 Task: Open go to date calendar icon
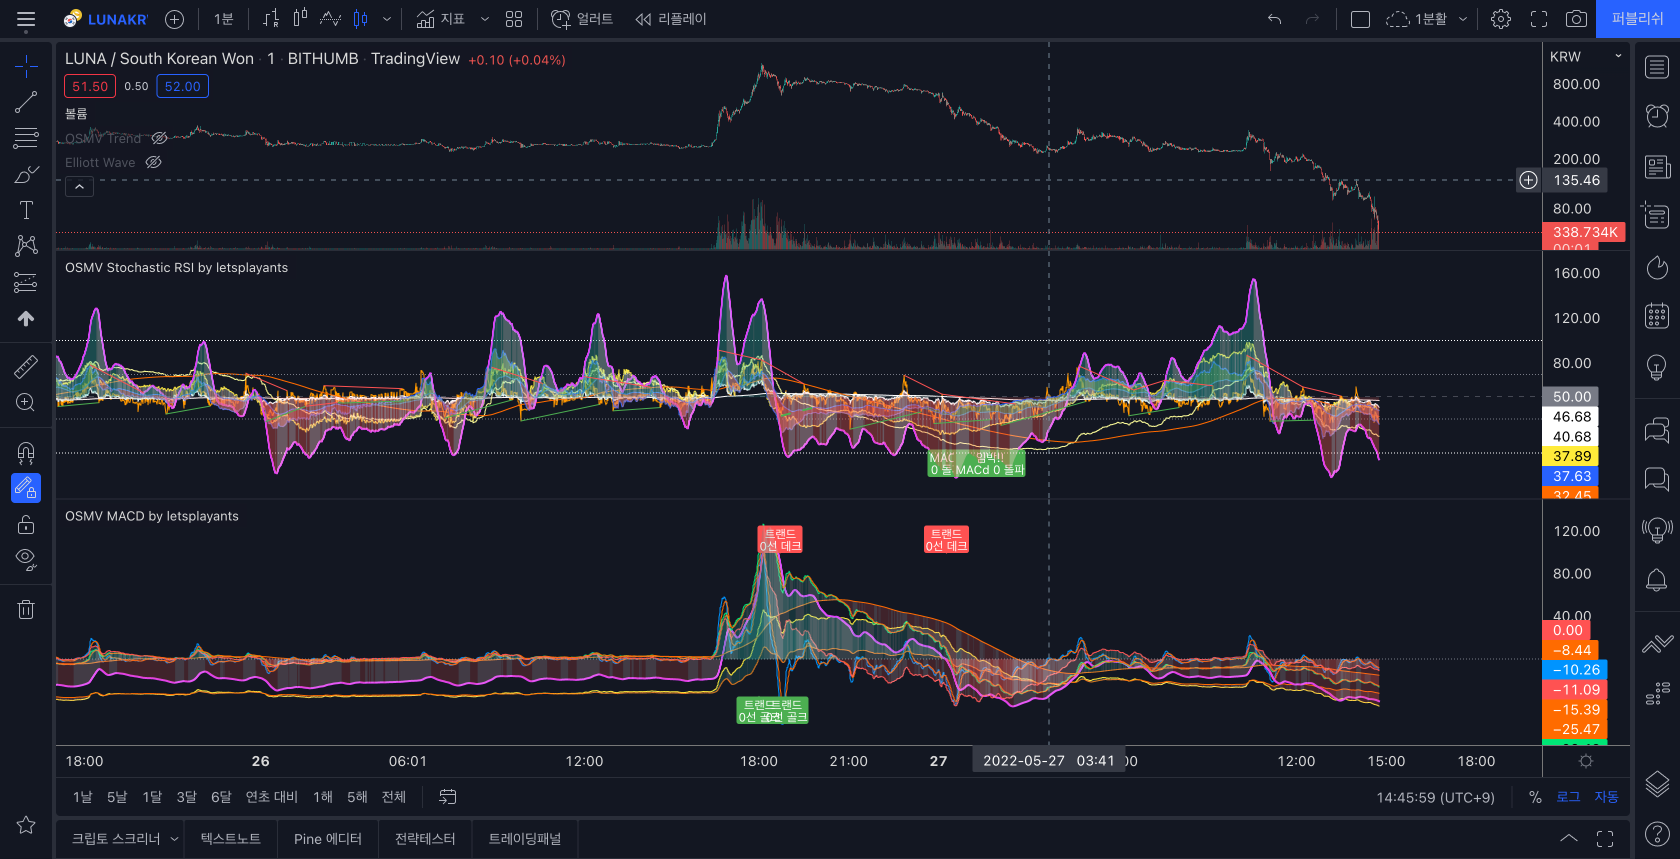click(x=448, y=797)
